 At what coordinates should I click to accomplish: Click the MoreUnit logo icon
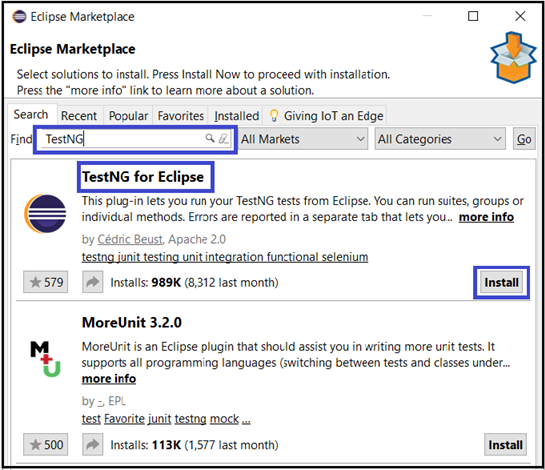coord(45,359)
